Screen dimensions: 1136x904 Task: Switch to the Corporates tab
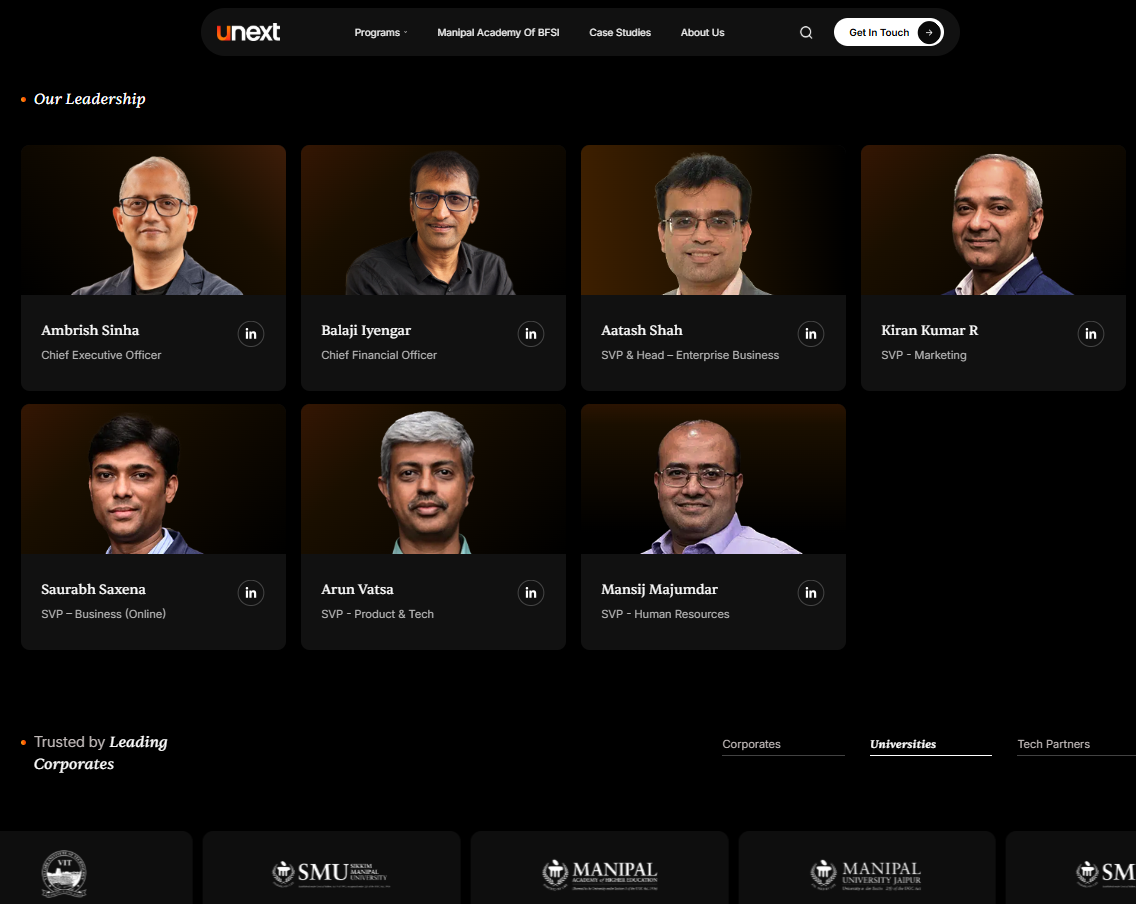[751, 744]
